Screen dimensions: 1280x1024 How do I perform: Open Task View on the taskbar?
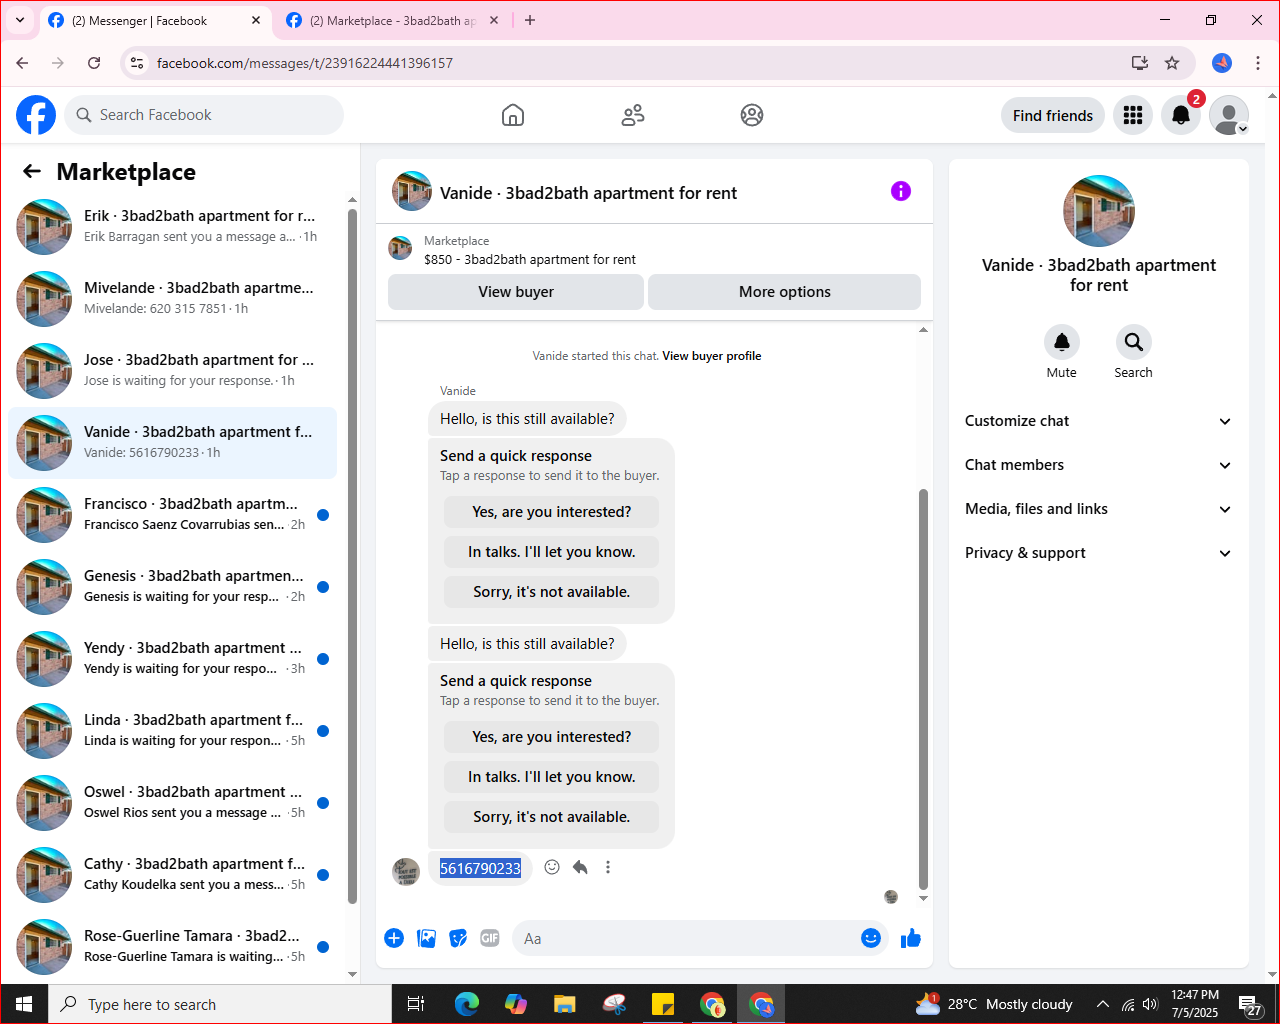point(416,1004)
